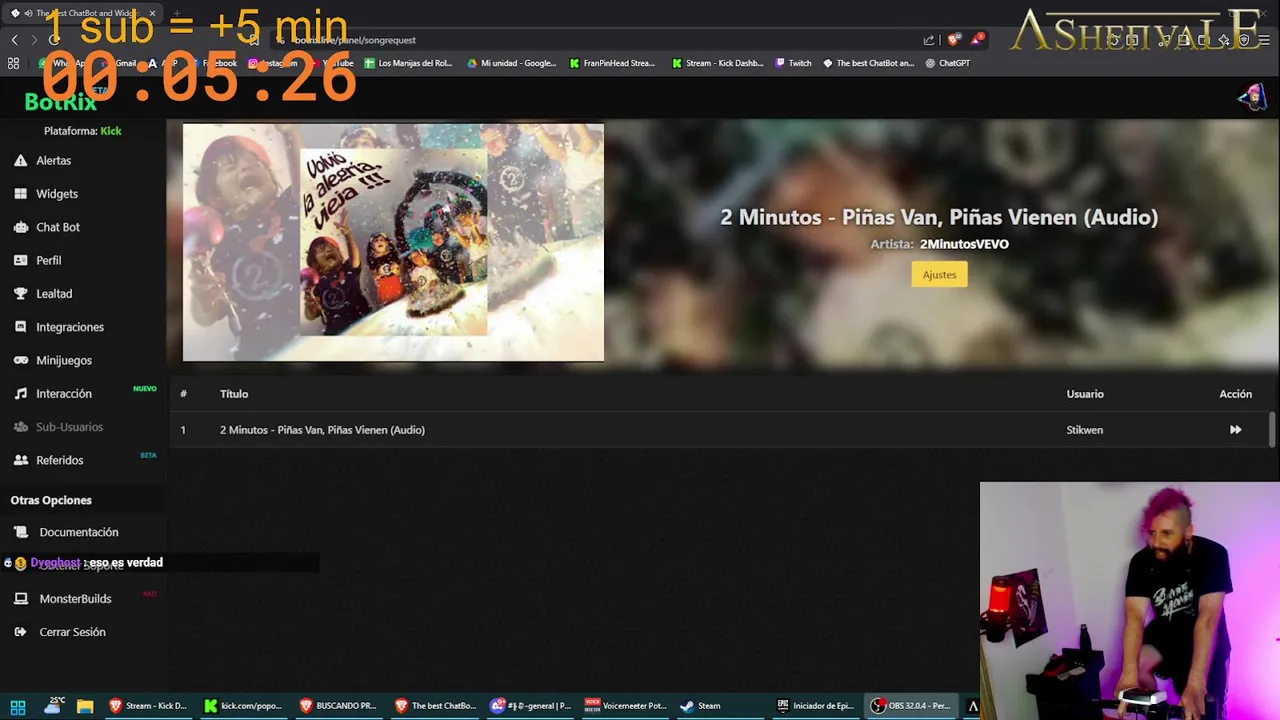Go to Referidos in the sidebar
The width and height of the screenshot is (1280, 720).
(x=60, y=460)
